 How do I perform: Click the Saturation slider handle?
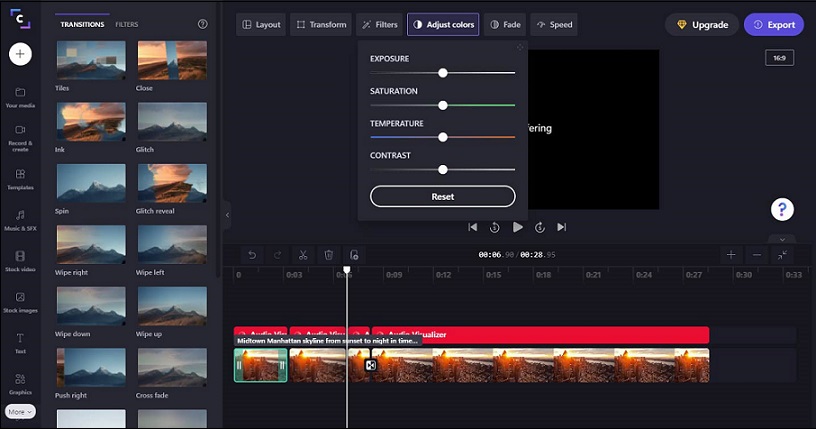click(443, 105)
